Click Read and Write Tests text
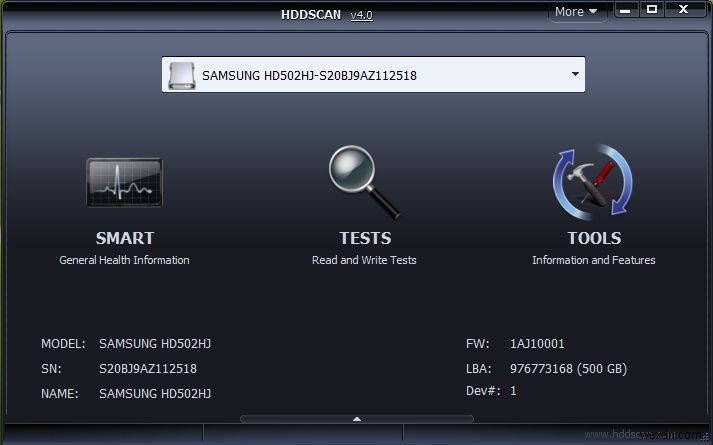Screen dimensions: 713x445 click(x=364, y=260)
